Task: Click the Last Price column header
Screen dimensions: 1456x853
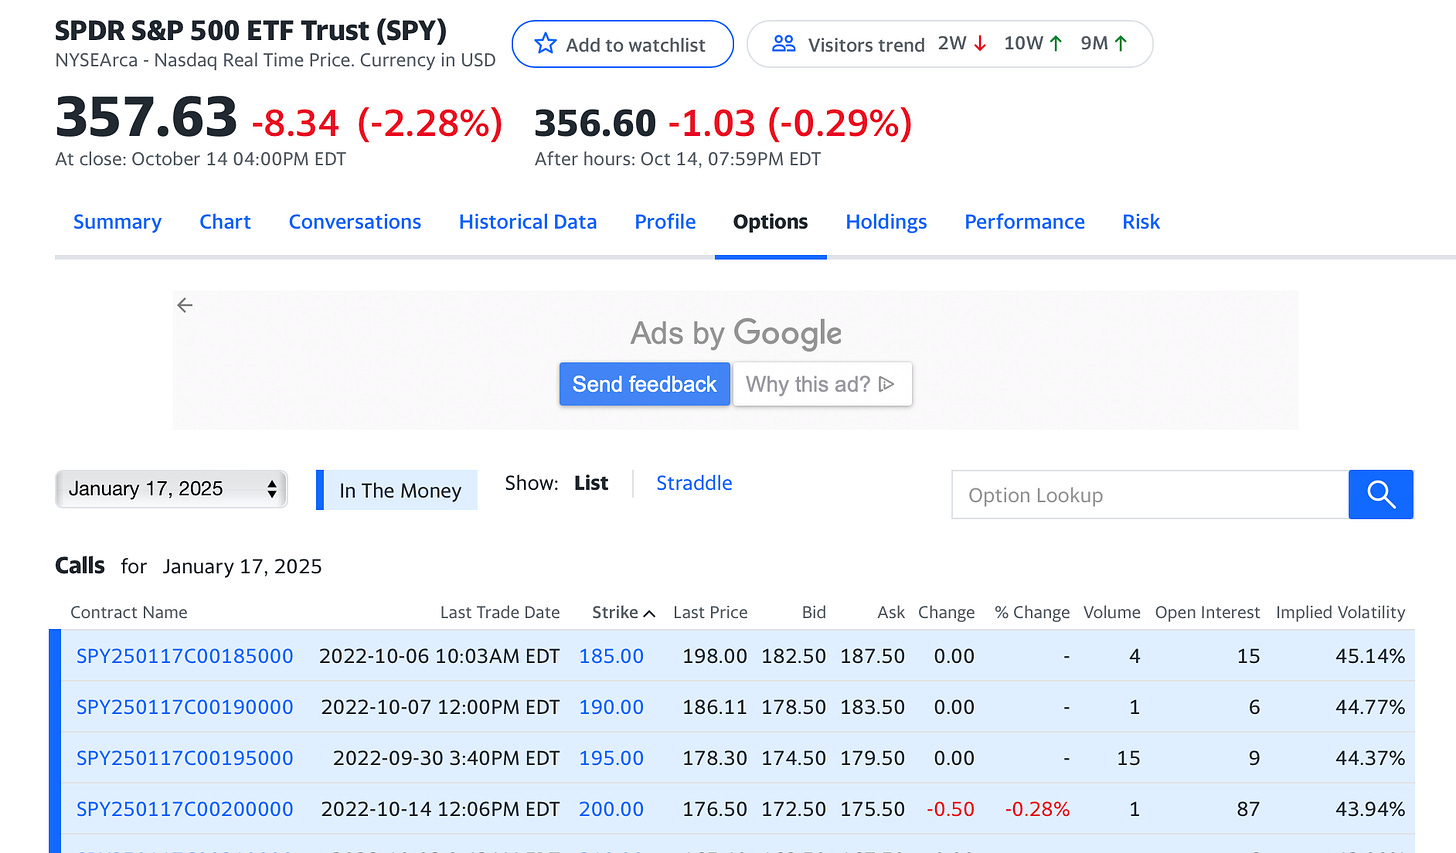Action: coord(710,612)
